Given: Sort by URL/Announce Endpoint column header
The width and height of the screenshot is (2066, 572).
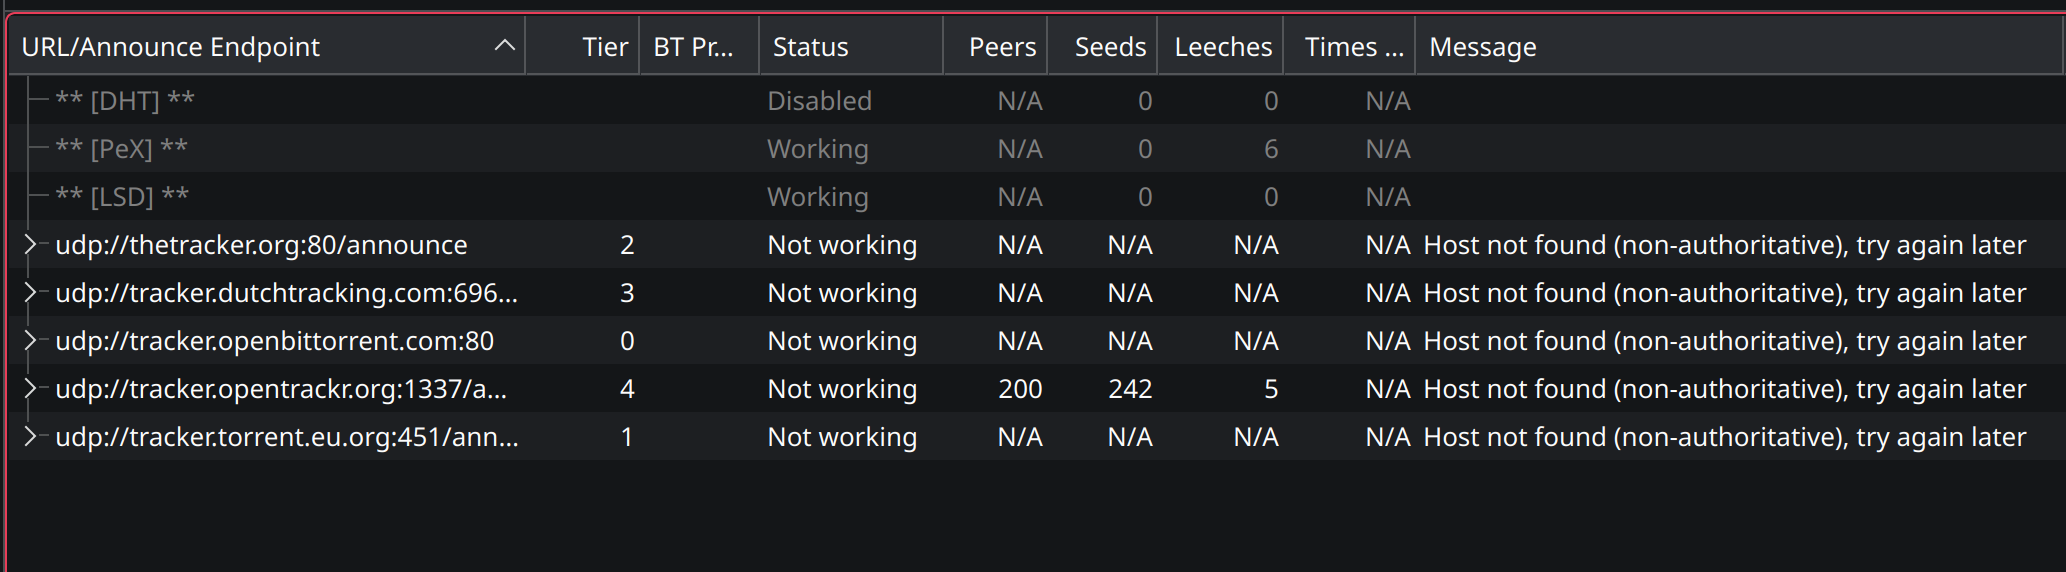Looking at the screenshot, I should (x=171, y=47).
